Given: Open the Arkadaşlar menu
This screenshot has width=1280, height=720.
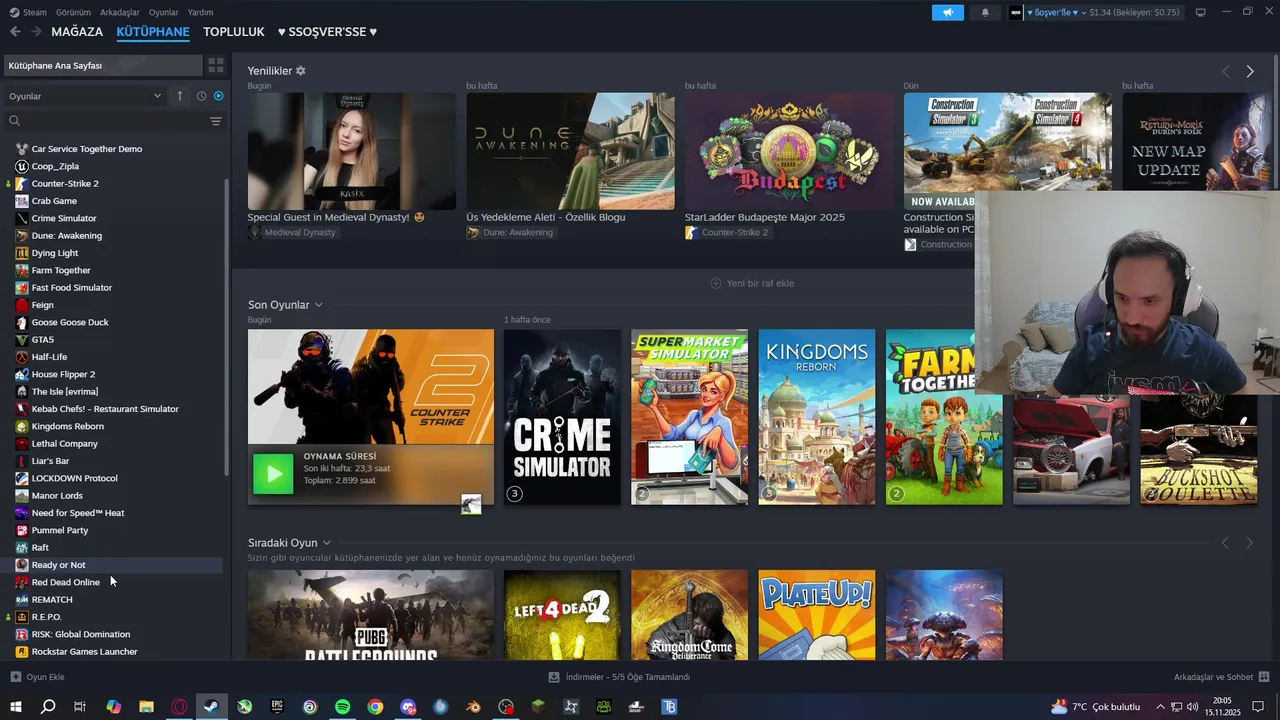Looking at the screenshot, I should pyautogui.click(x=120, y=12).
